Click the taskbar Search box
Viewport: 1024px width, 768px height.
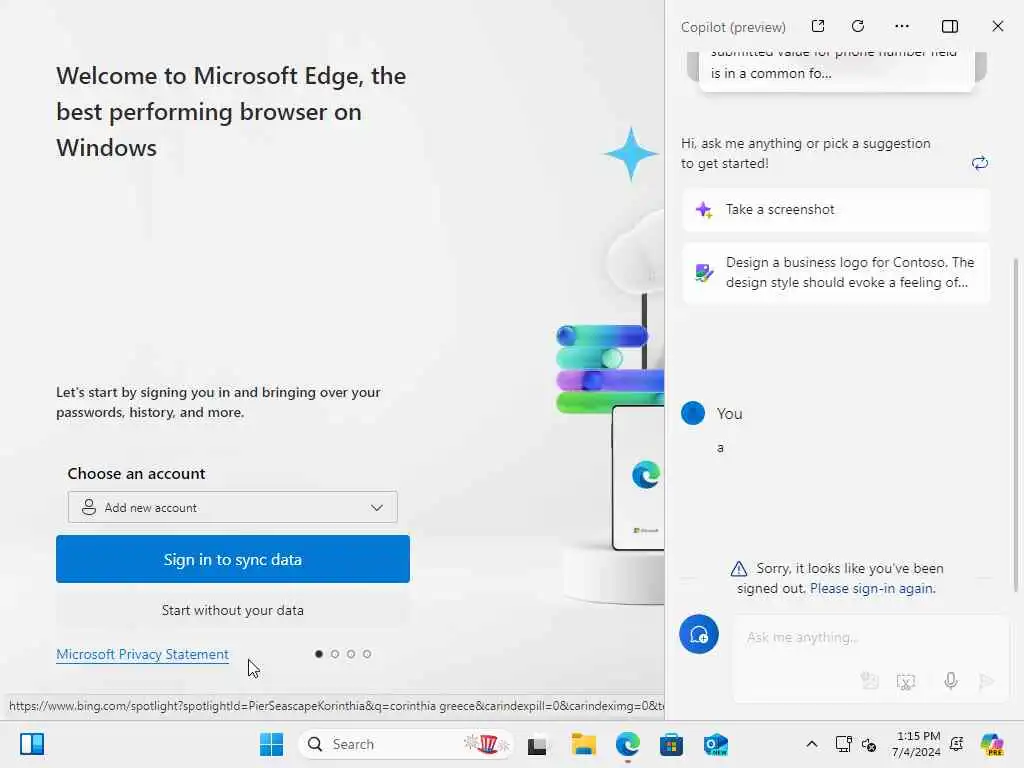click(405, 744)
